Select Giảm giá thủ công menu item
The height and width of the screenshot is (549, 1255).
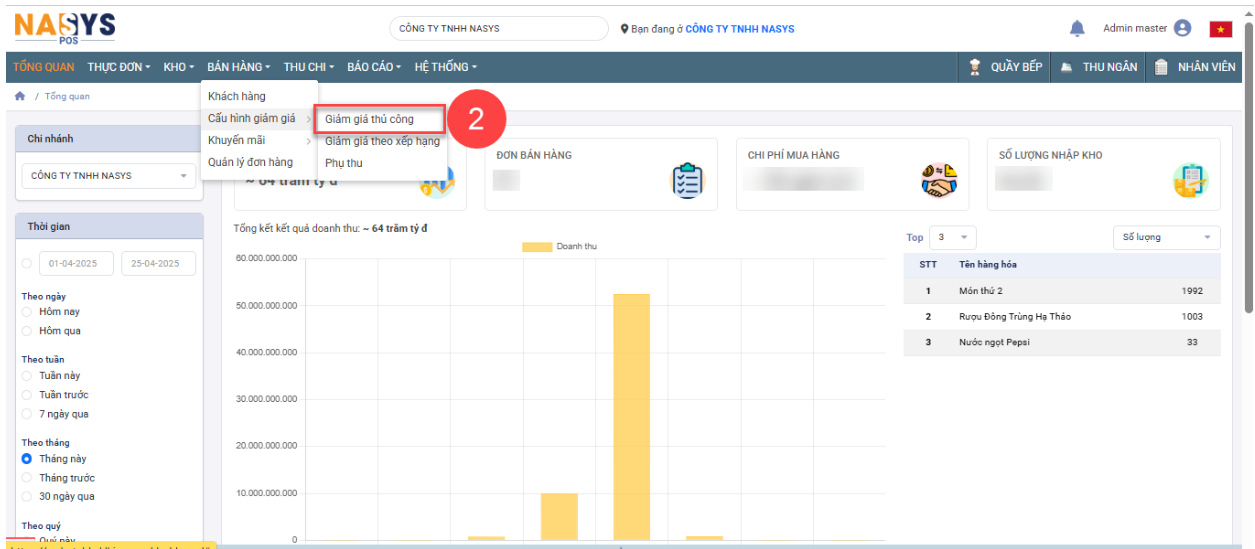(x=369, y=119)
